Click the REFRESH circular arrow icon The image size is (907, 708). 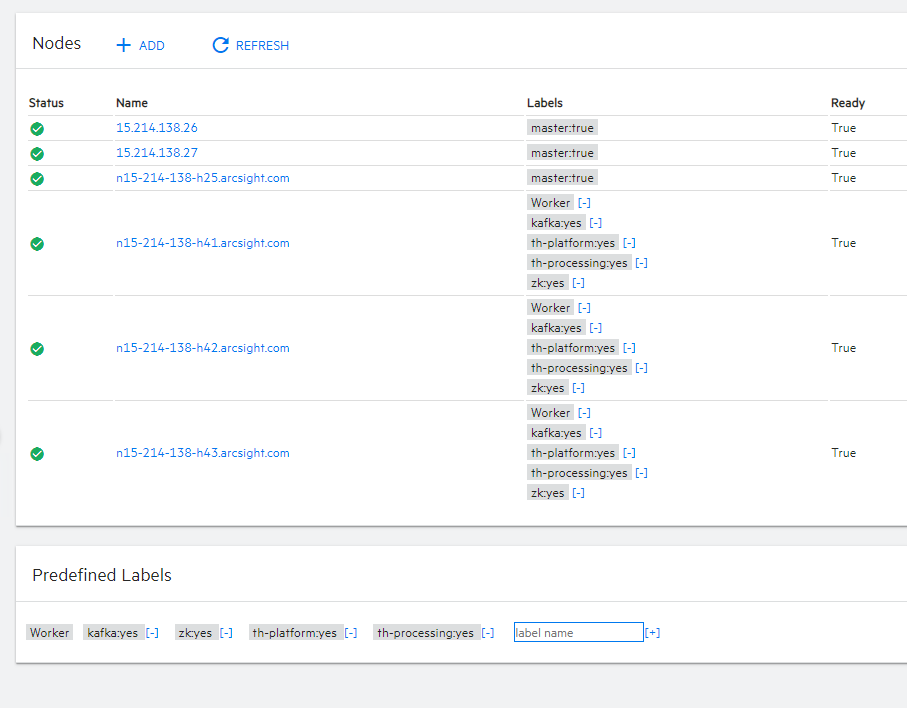pyautogui.click(x=221, y=45)
